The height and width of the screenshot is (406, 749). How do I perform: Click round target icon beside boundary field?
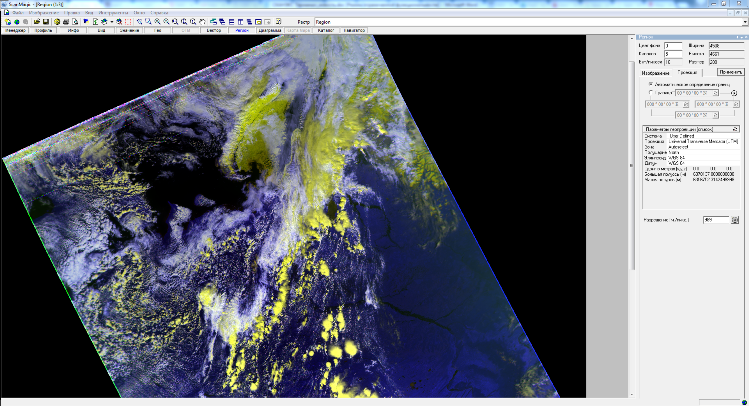(734, 93)
